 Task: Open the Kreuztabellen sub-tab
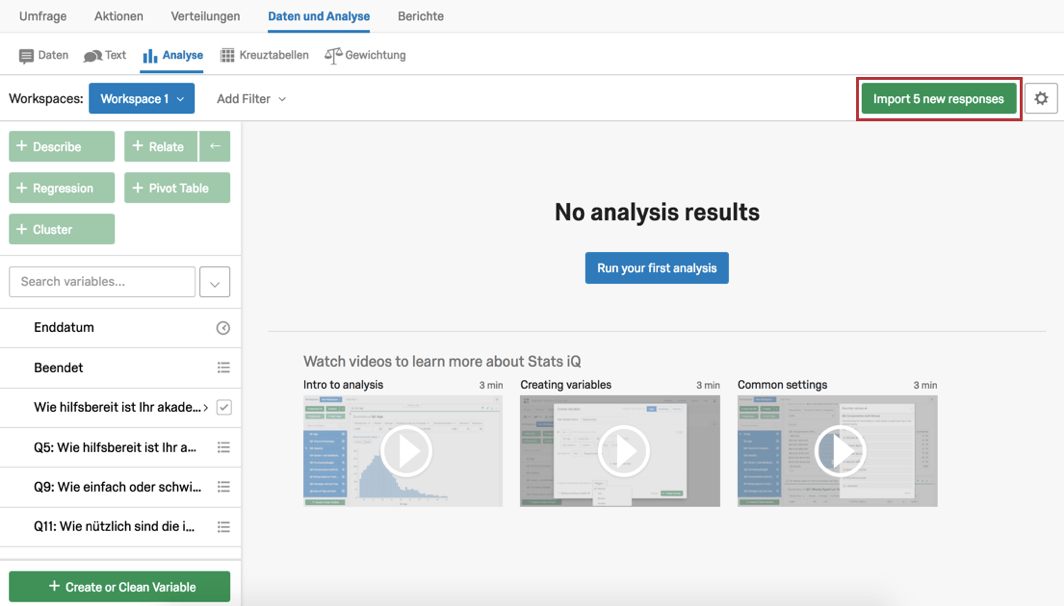[265, 55]
